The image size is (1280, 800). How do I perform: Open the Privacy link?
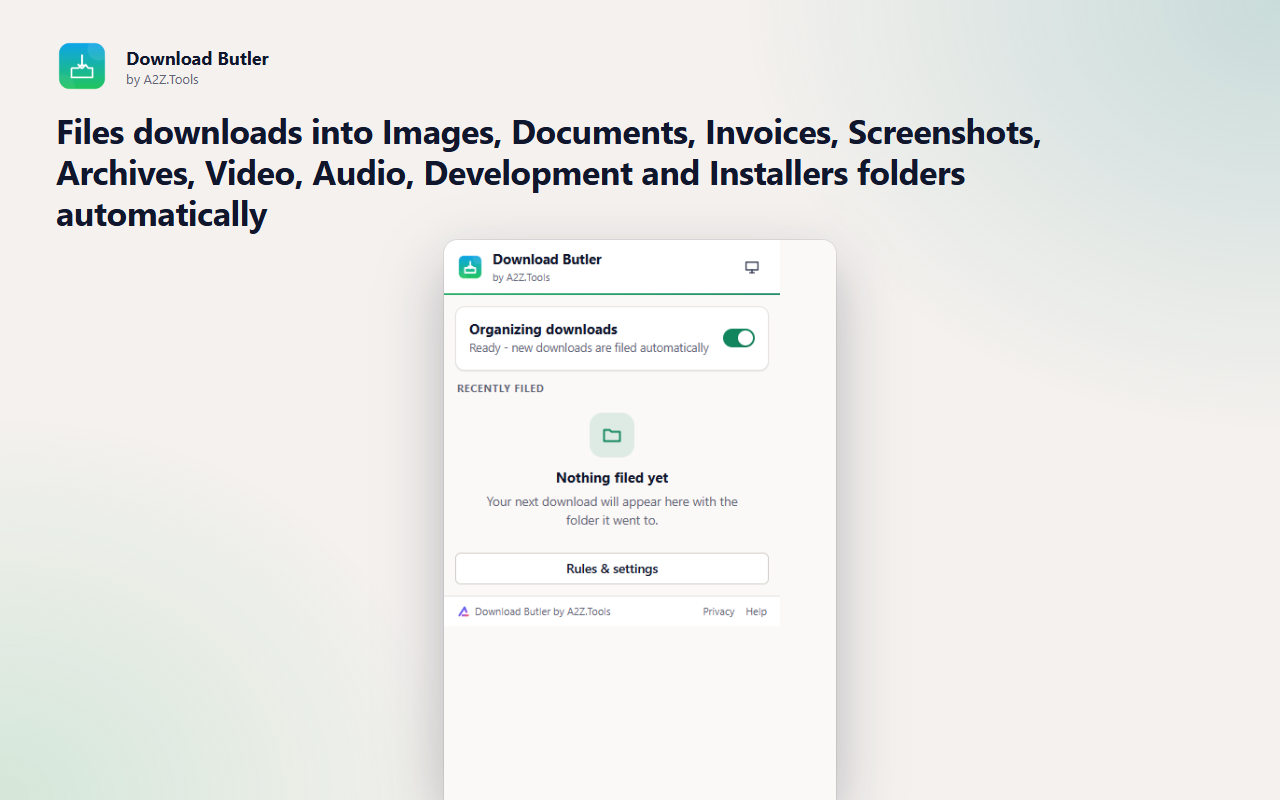[718, 612]
